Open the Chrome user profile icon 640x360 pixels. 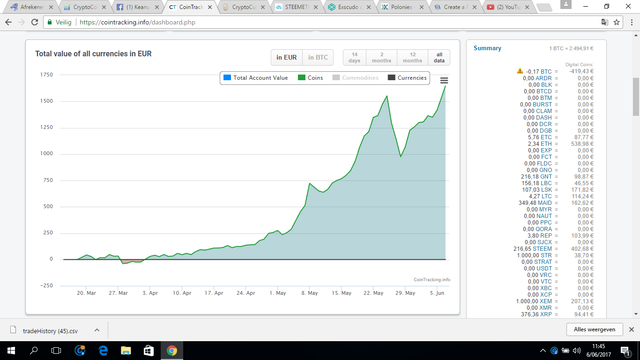pyautogui.click(x=566, y=4)
